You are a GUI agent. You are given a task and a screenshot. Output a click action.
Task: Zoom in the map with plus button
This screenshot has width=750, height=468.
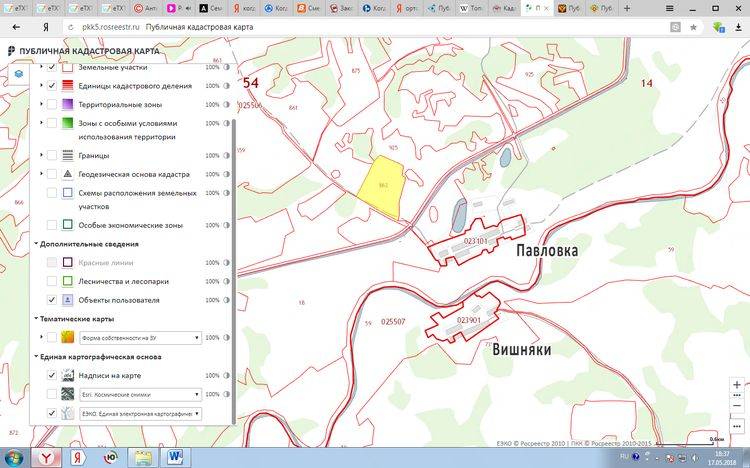pos(737,384)
